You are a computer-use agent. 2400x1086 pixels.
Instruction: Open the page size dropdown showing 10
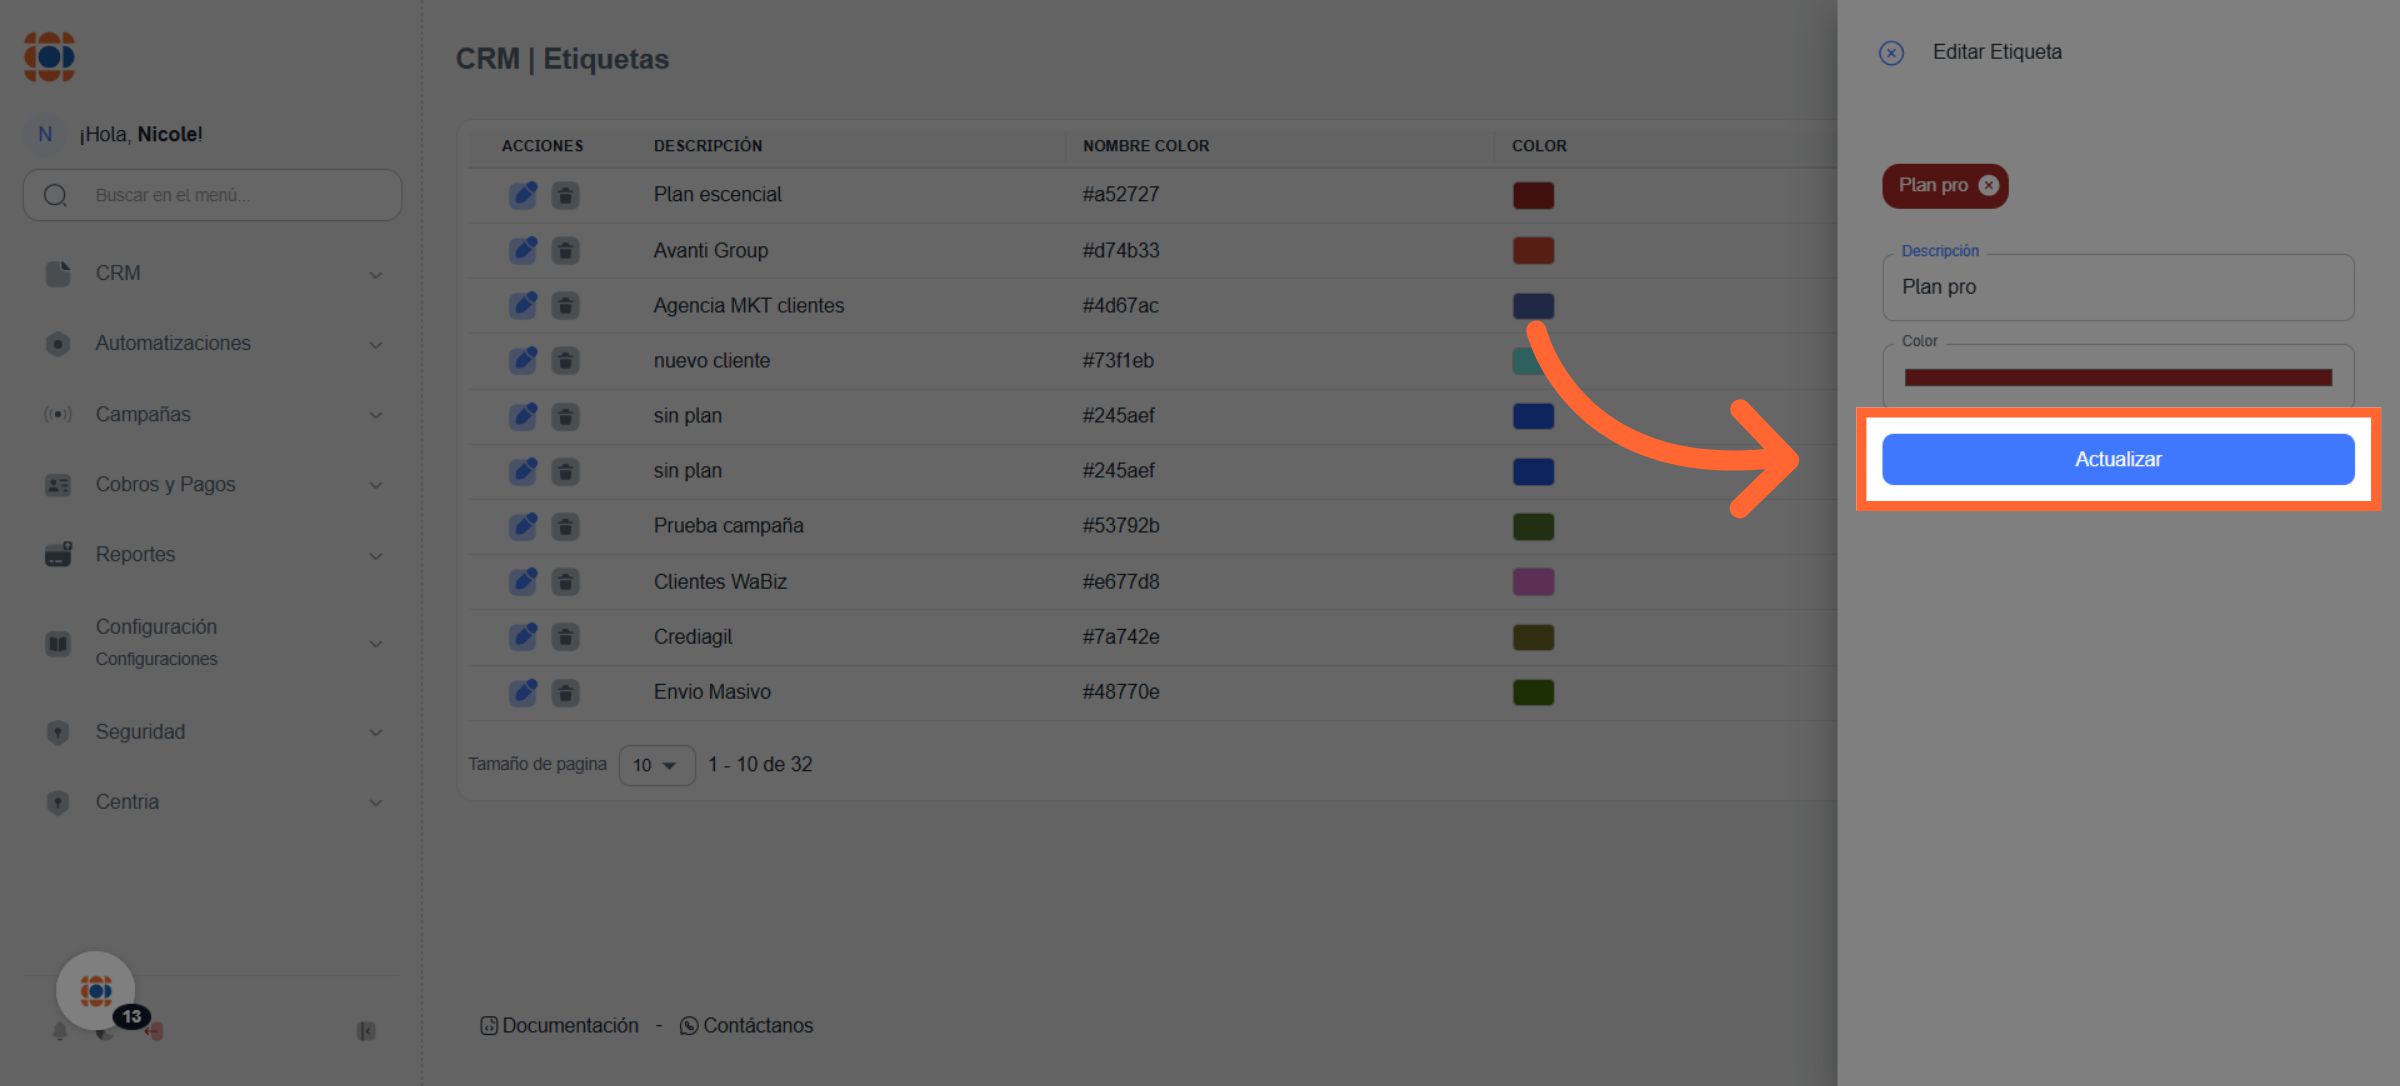point(656,765)
